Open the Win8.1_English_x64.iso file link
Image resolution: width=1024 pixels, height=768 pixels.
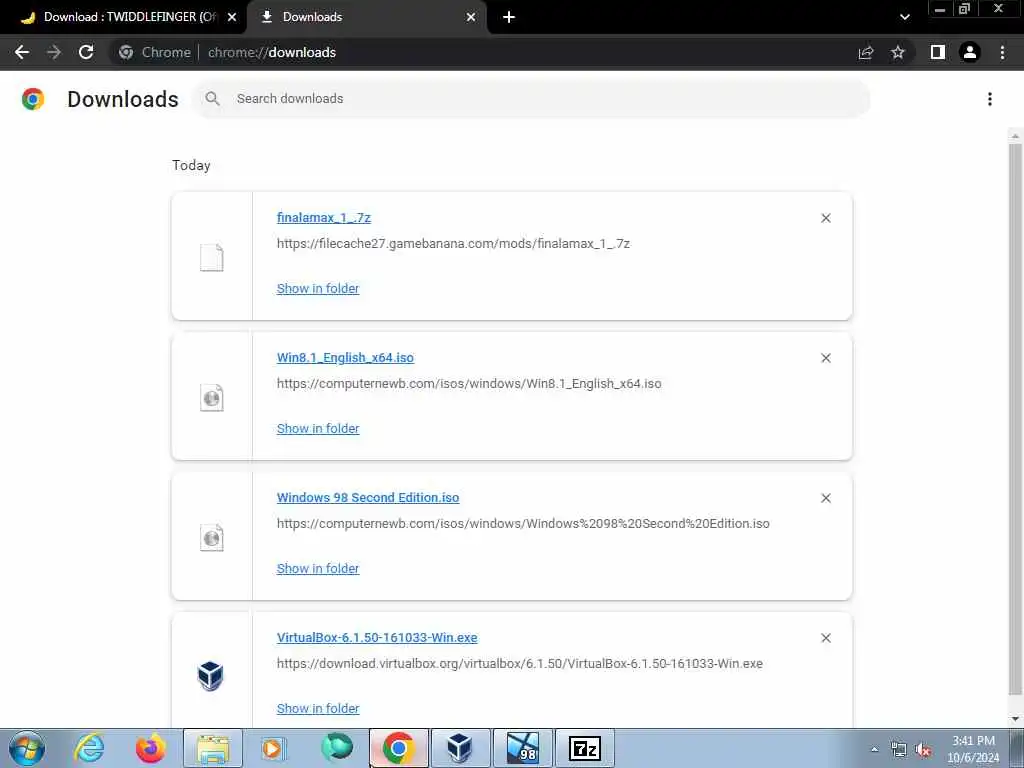pos(345,358)
